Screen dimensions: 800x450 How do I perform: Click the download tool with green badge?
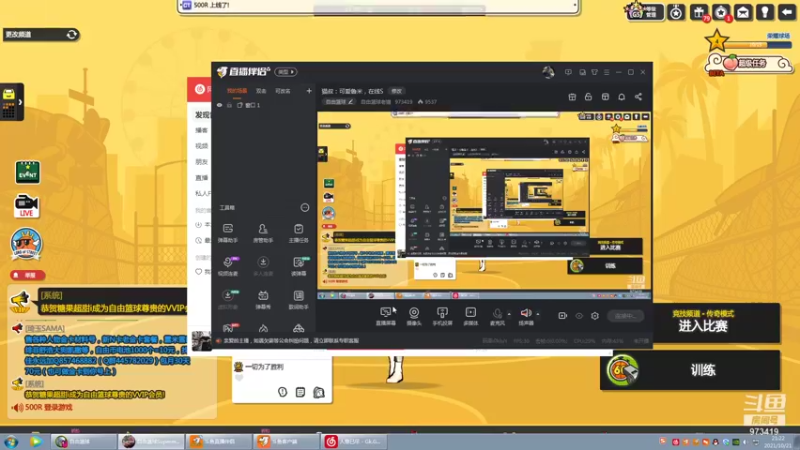coord(228,299)
